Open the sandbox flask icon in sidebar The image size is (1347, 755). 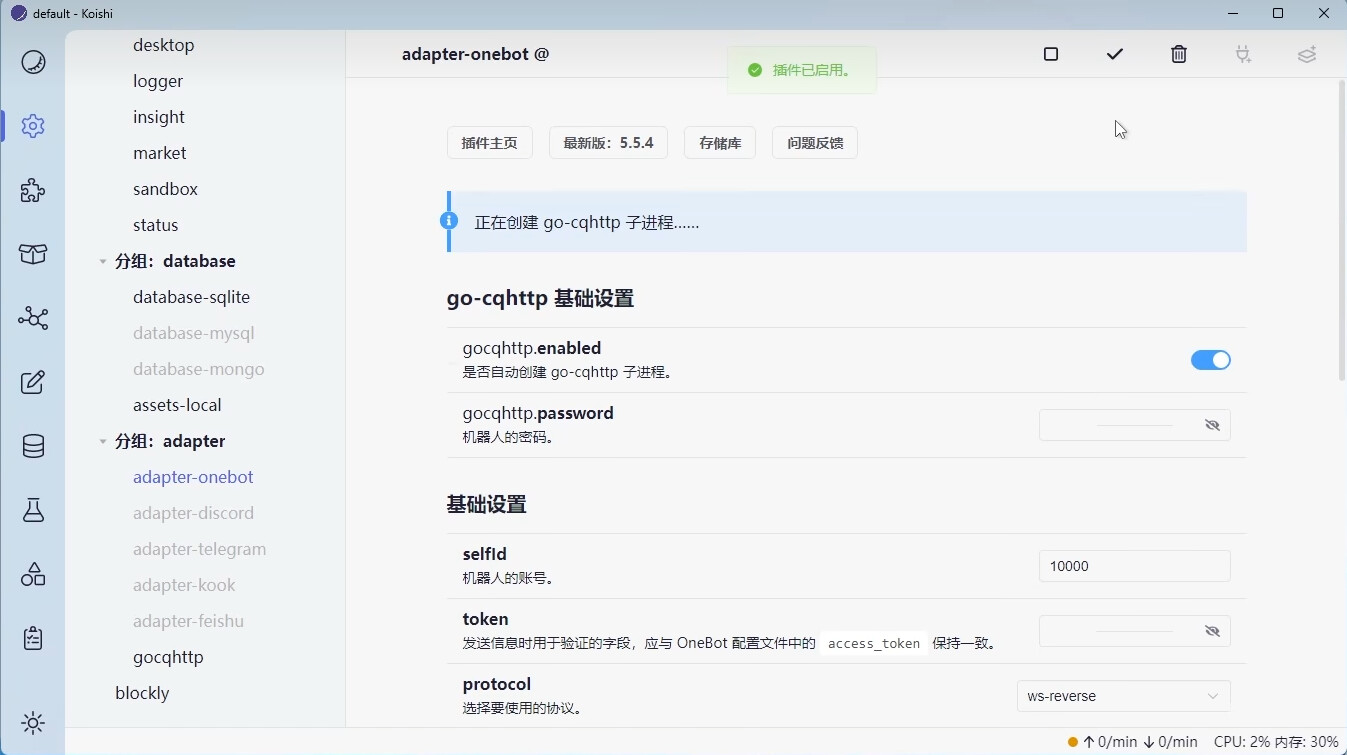(x=33, y=510)
